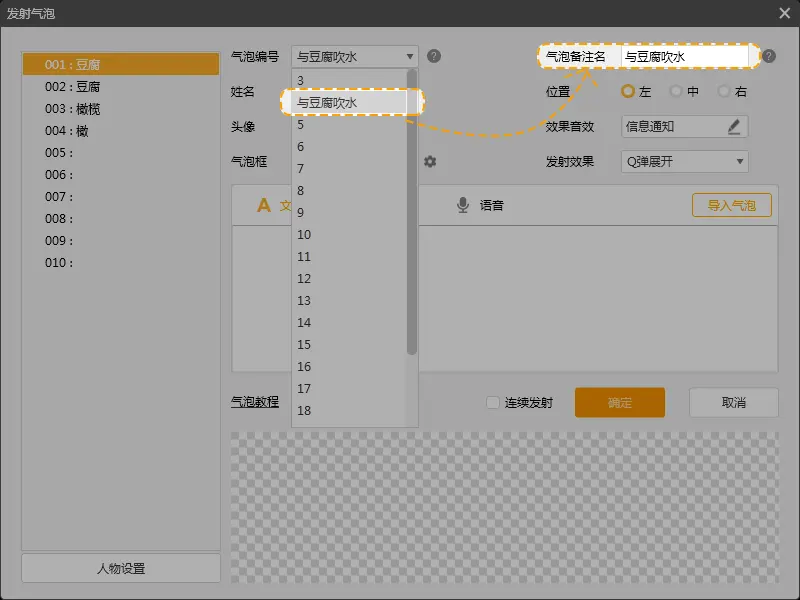Image resolution: width=800 pixels, height=600 pixels.
Task: Close the 发射气泡 dialog window
Action: point(784,12)
